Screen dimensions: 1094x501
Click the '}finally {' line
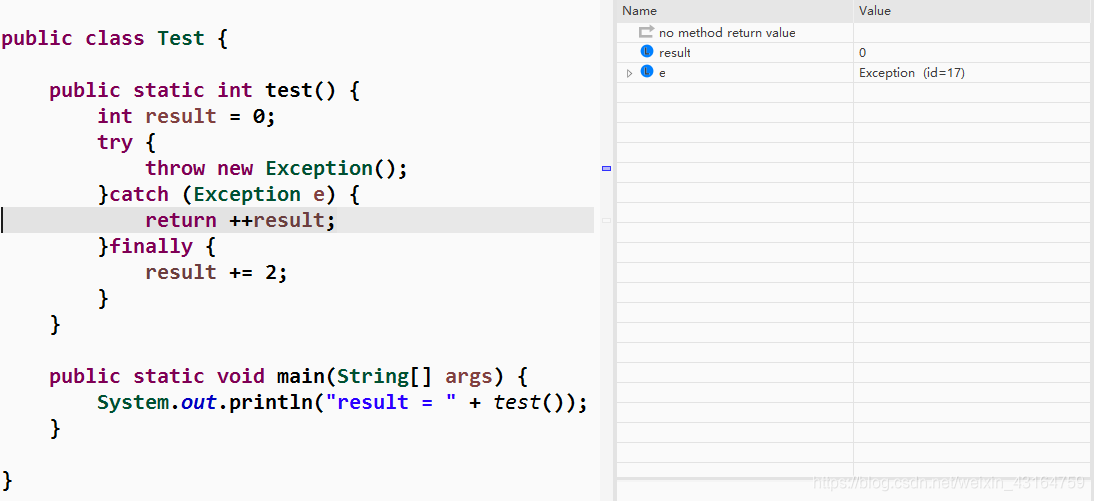click(x=157, y=246)
